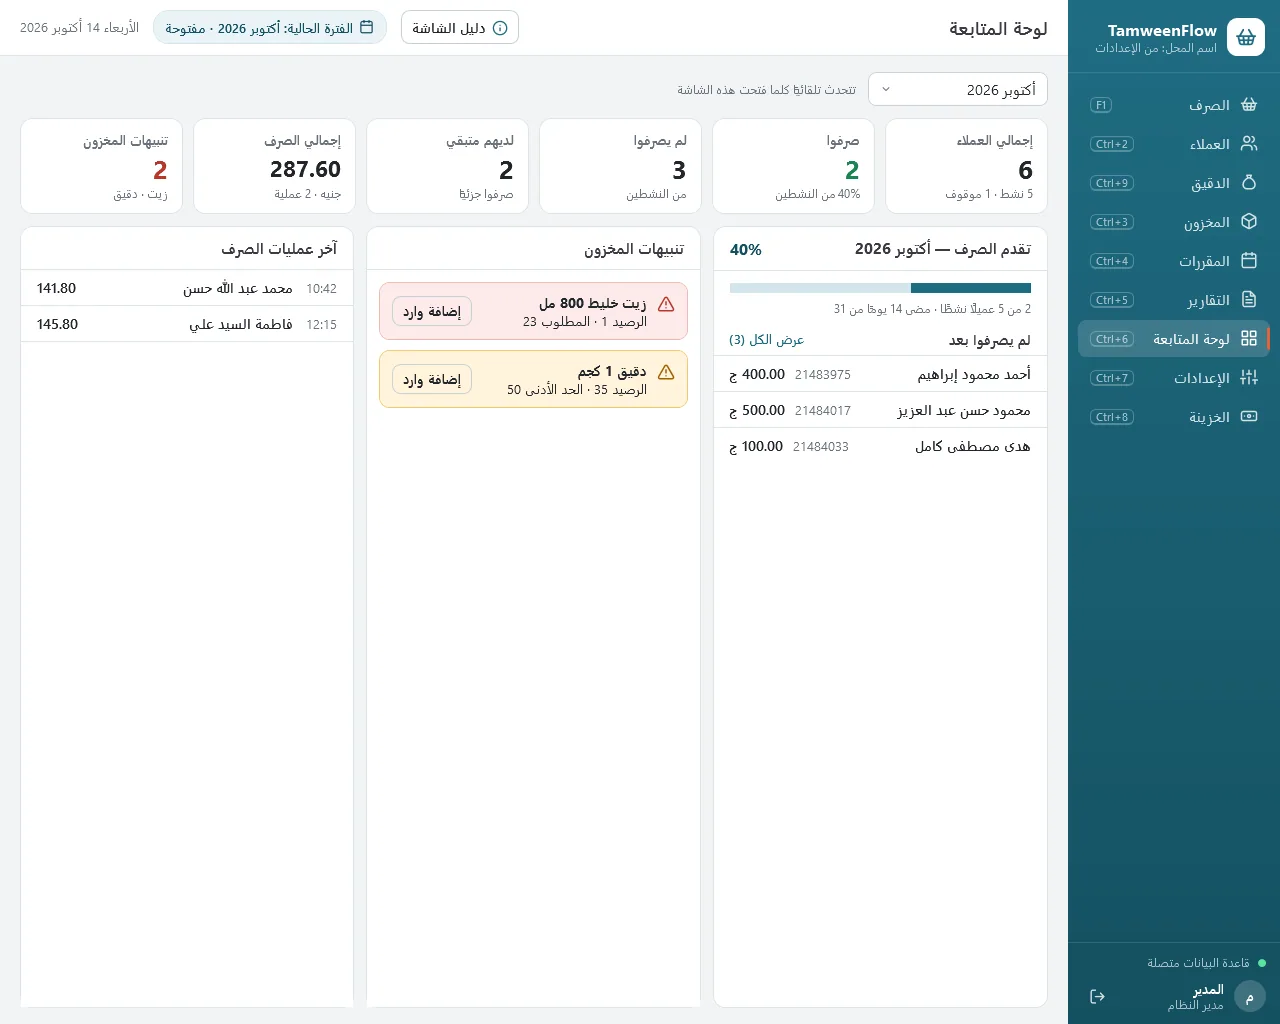Image resolution: width=1280 pixels, height=1024 pixels.
Task: Open المخزون section in sidebar
Action: point(1174,222)
